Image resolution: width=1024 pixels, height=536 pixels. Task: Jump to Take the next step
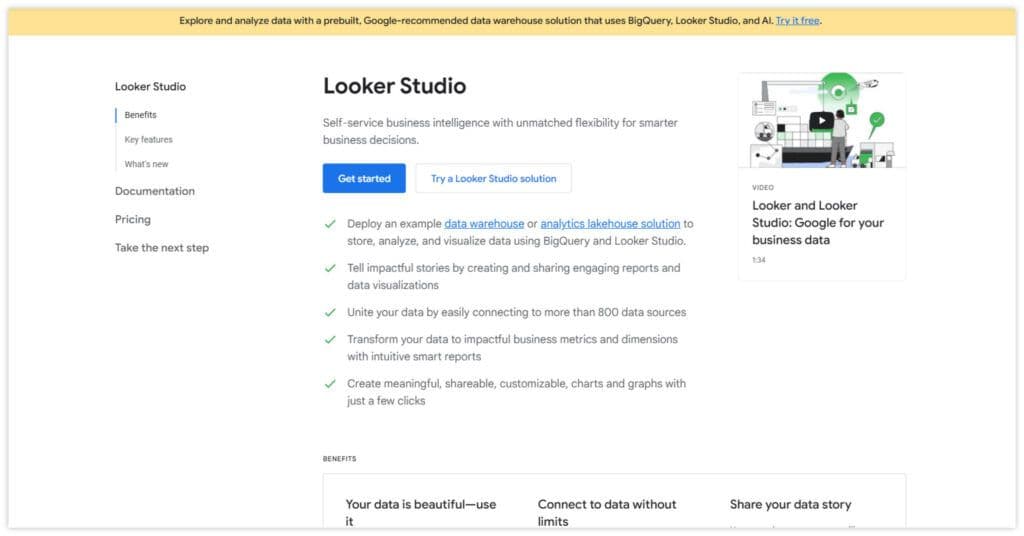click(x=162, y=247)
